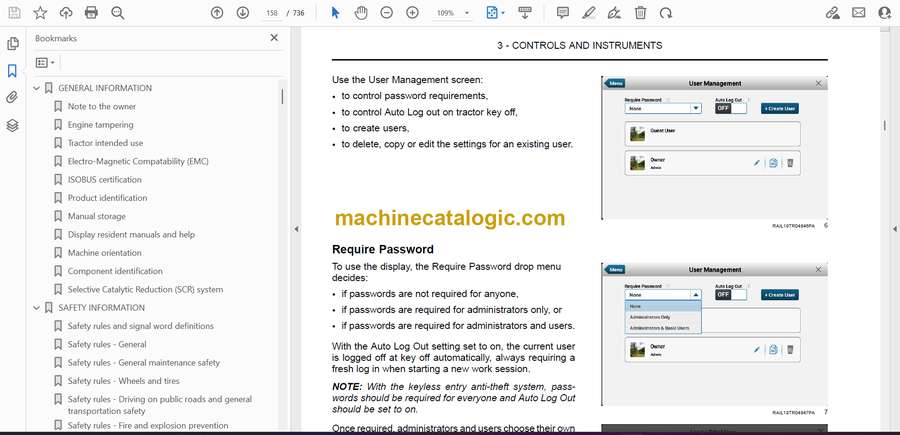
Task: Open Tractor intended use bookmark
Action: [106, 143]
